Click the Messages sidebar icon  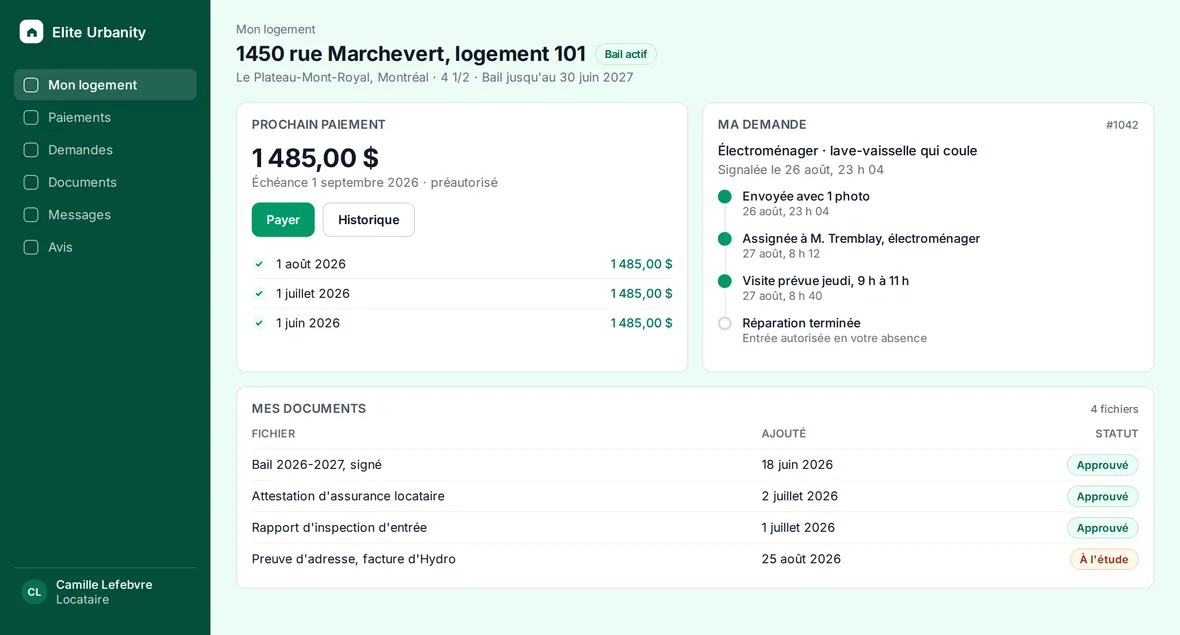31,214
